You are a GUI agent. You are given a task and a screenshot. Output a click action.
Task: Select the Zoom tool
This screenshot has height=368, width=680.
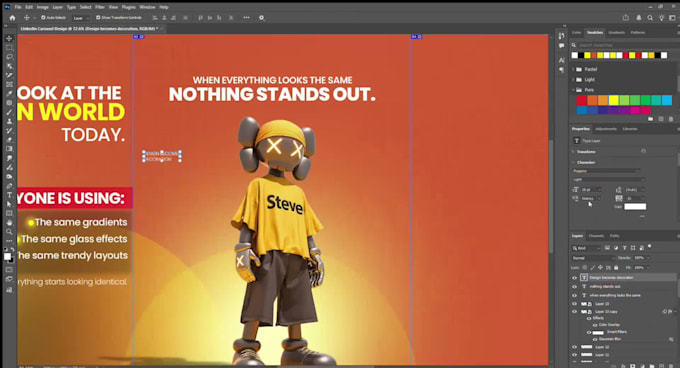click(x=9, y=232)
